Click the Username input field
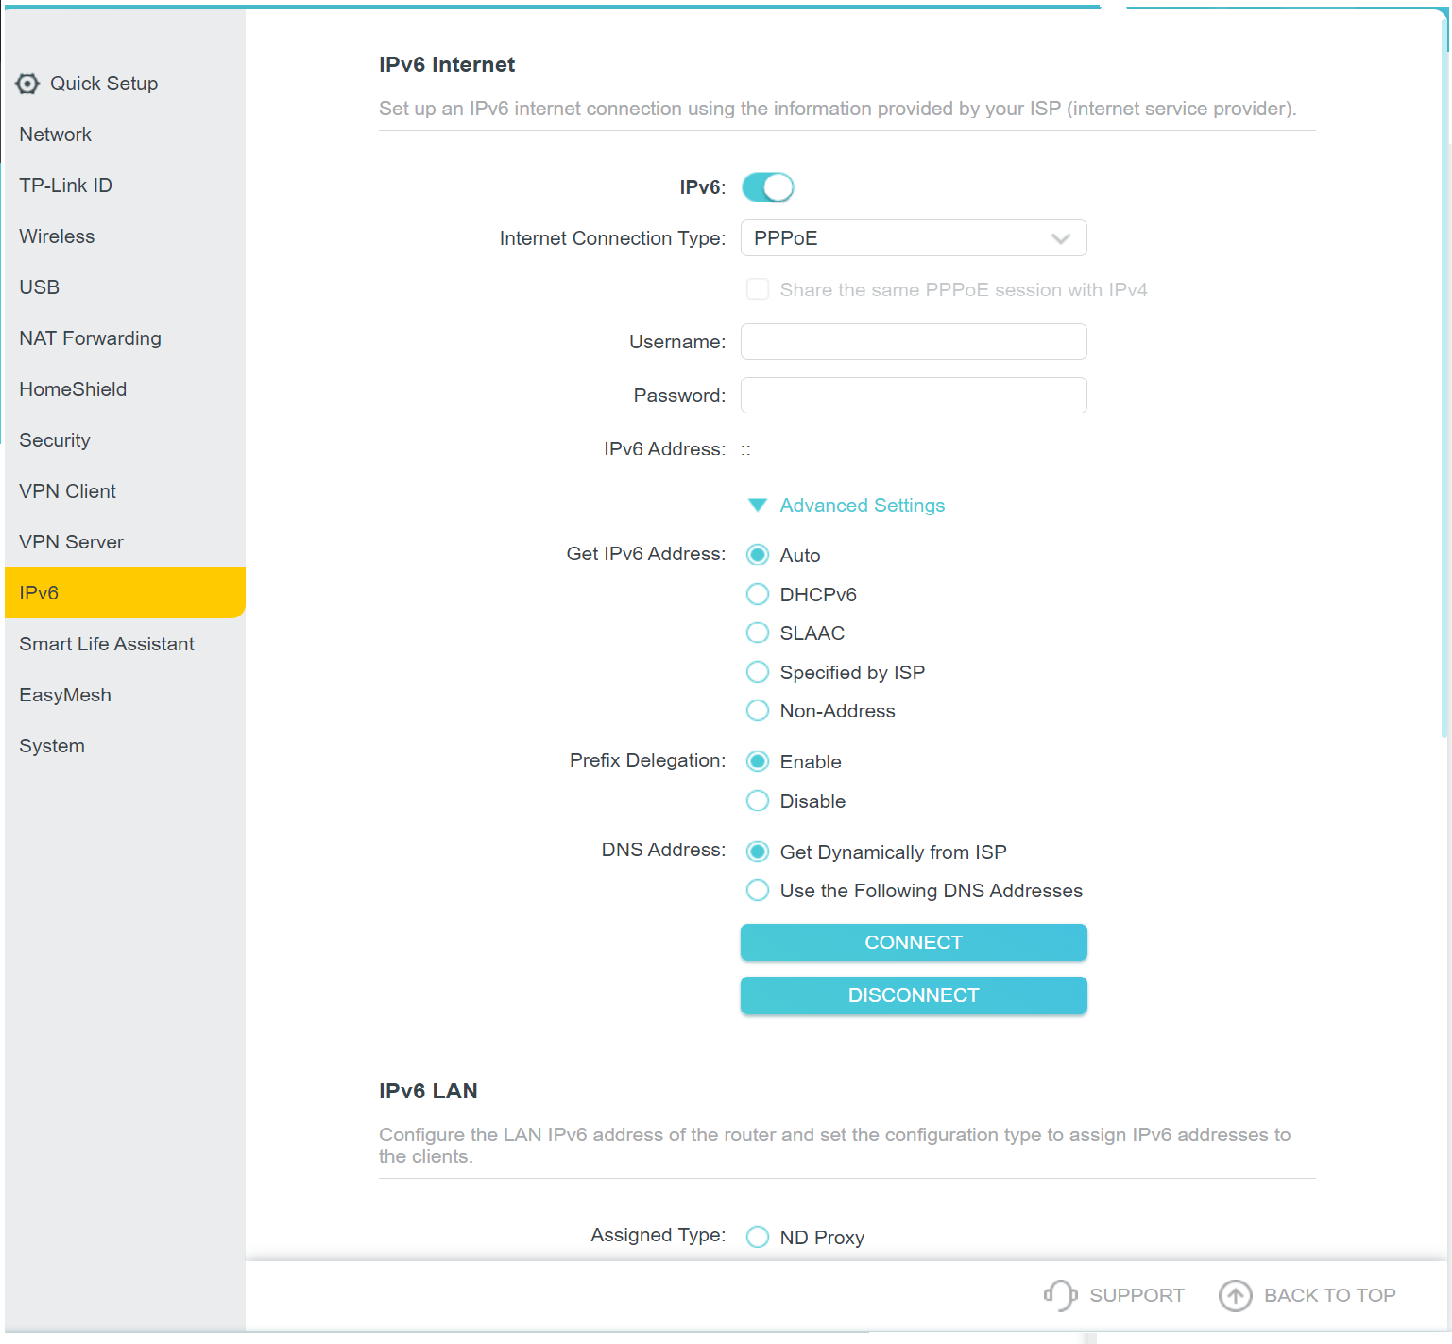Viewport: 1452px width, 1344px height. (913, 342)
